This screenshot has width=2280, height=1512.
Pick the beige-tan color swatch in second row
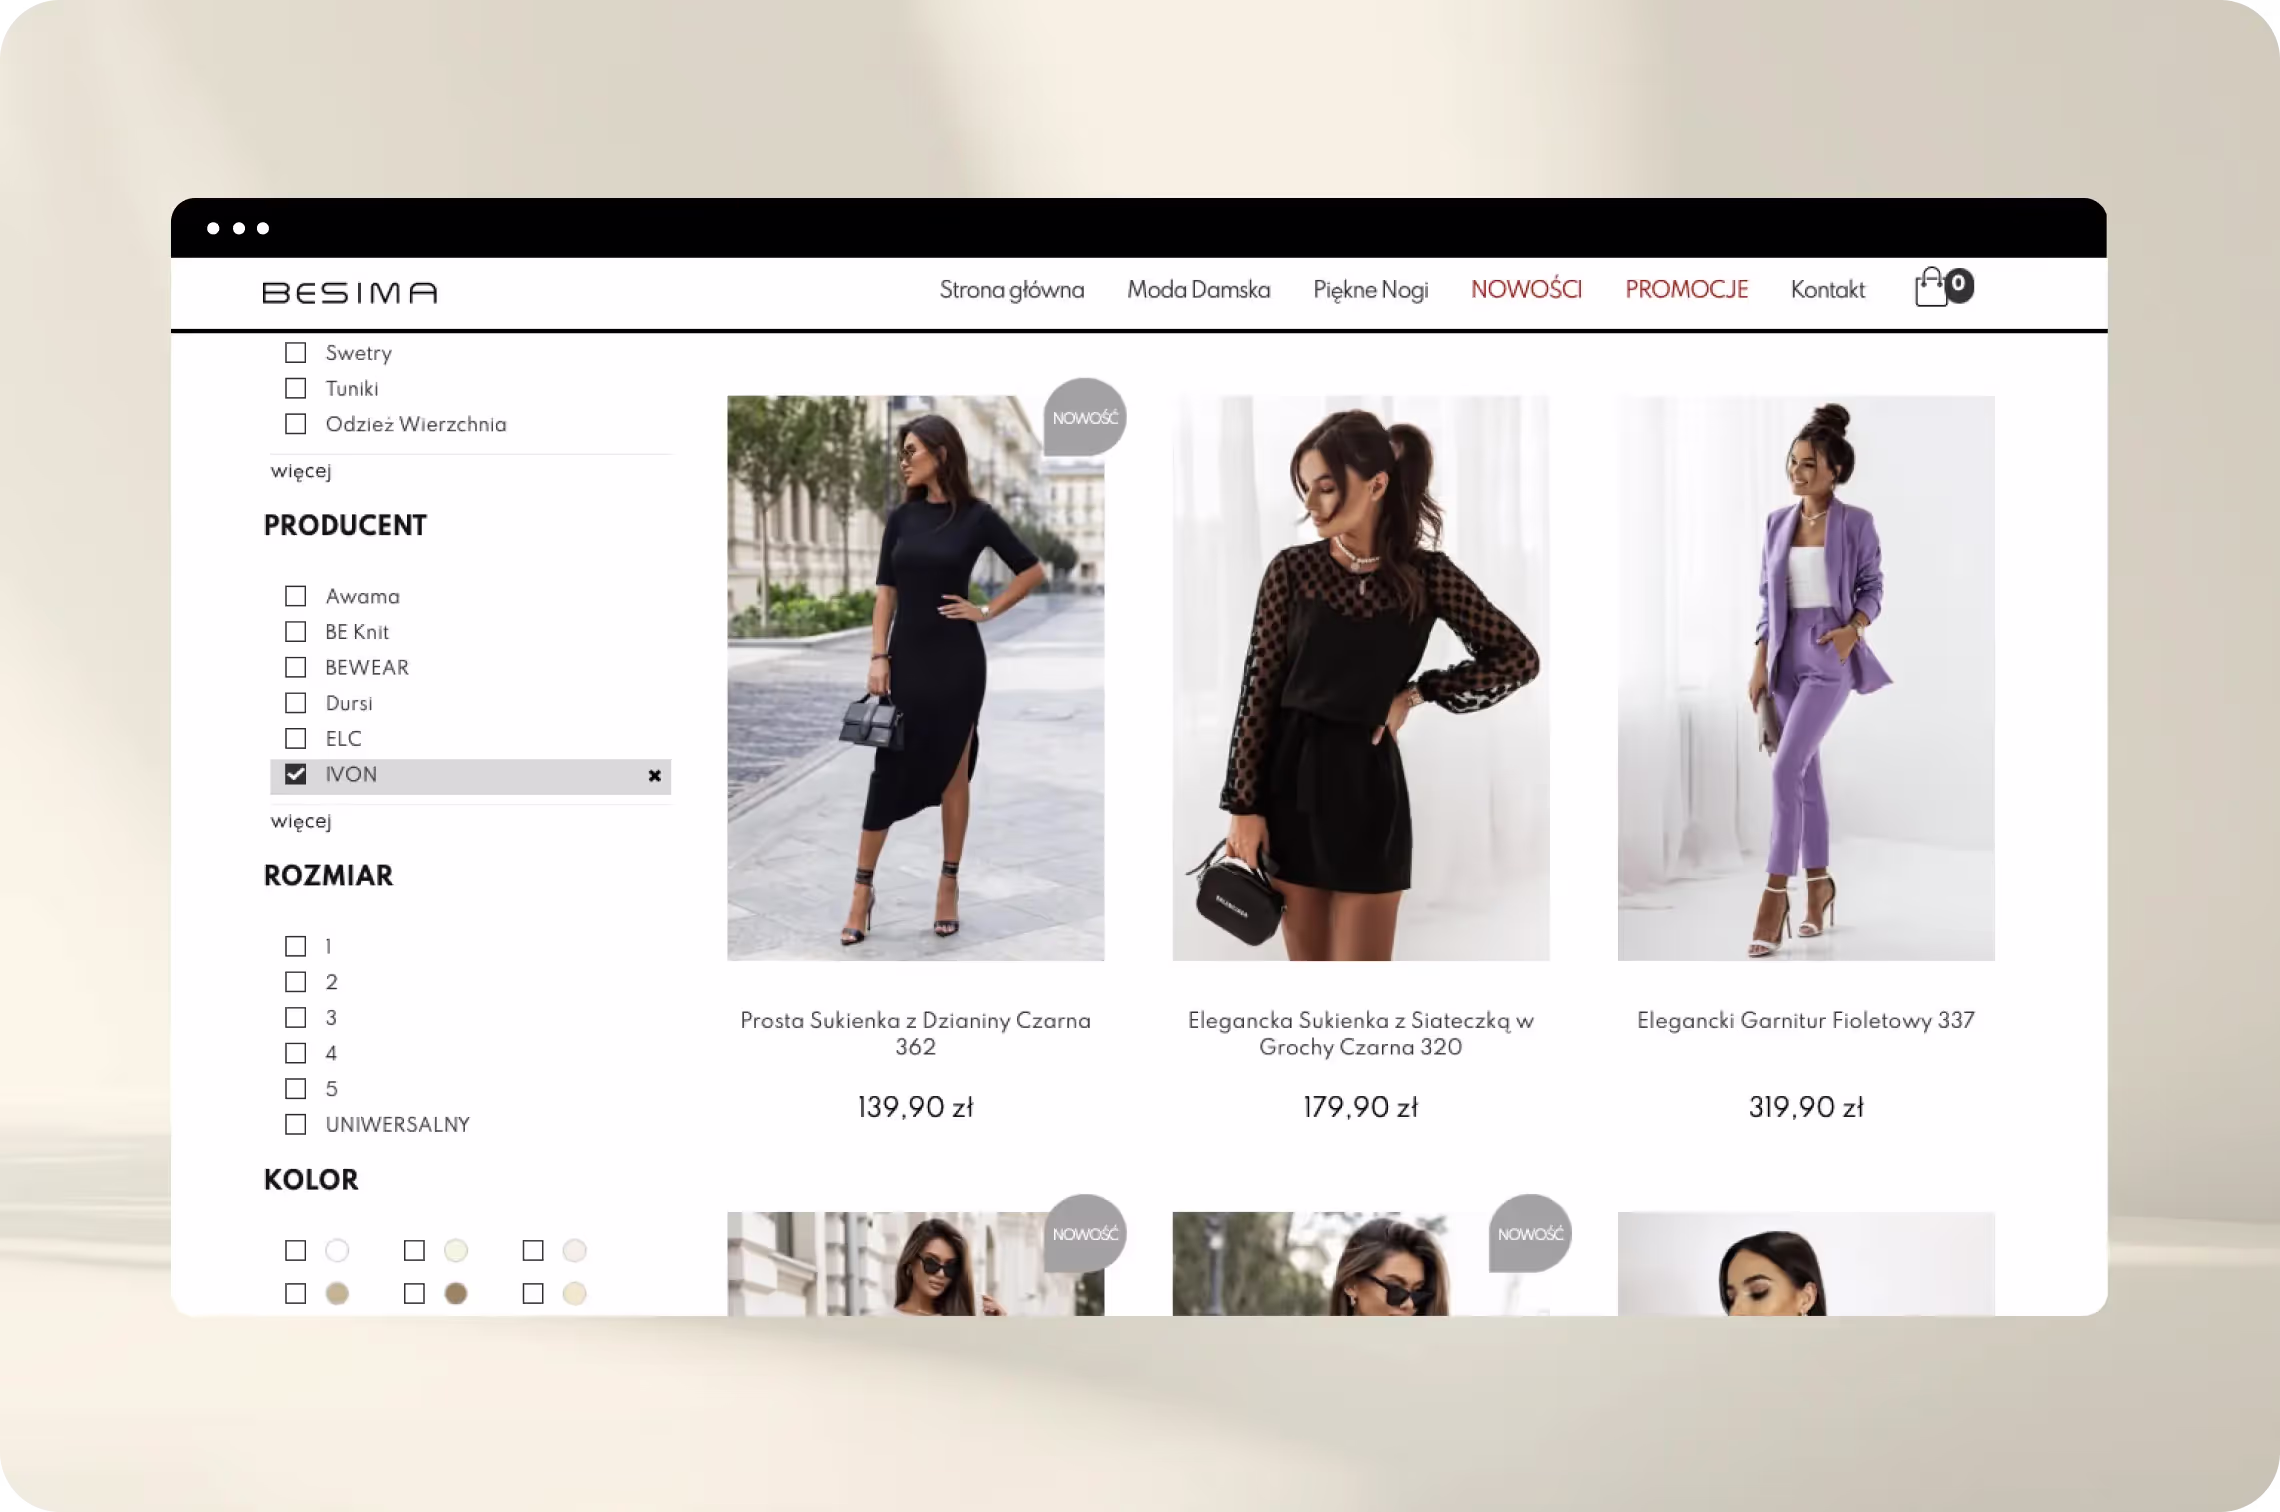coord(337,1294)
